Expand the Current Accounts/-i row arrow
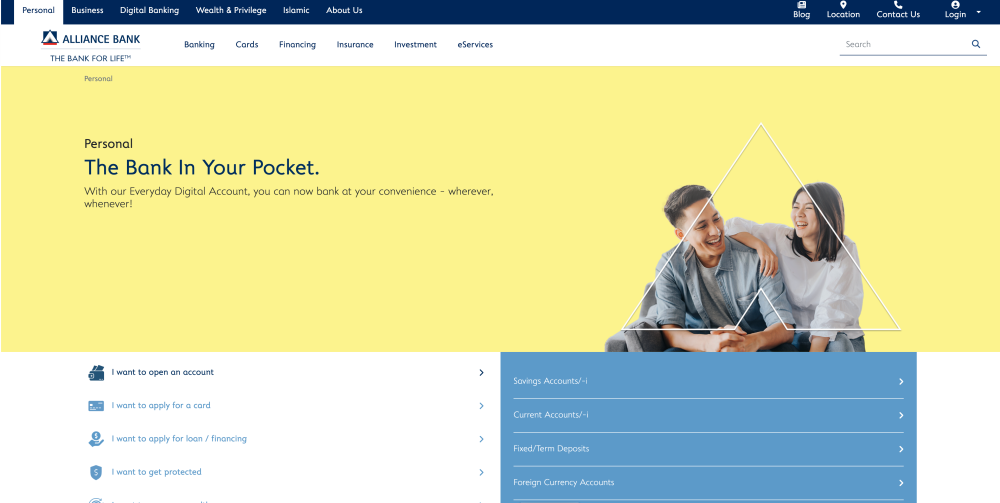 901,415
